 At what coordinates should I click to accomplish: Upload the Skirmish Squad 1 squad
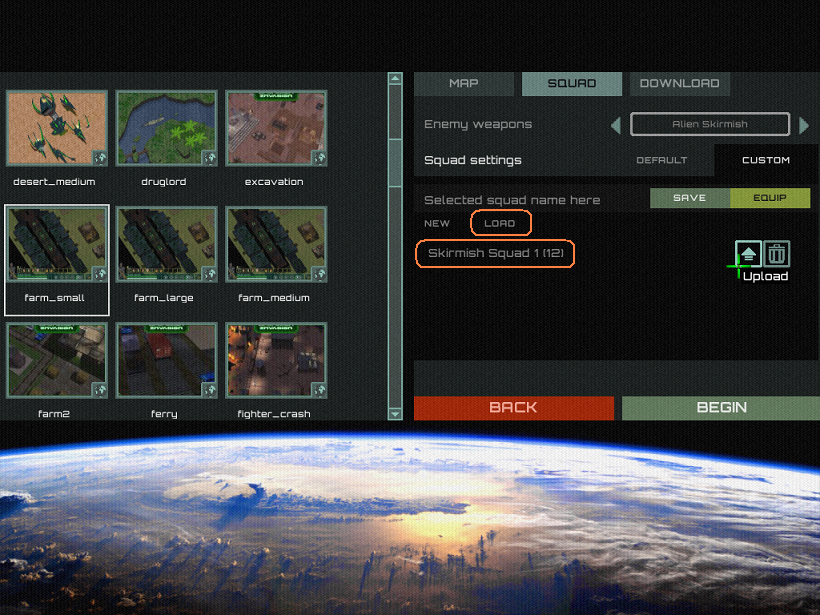748,254
